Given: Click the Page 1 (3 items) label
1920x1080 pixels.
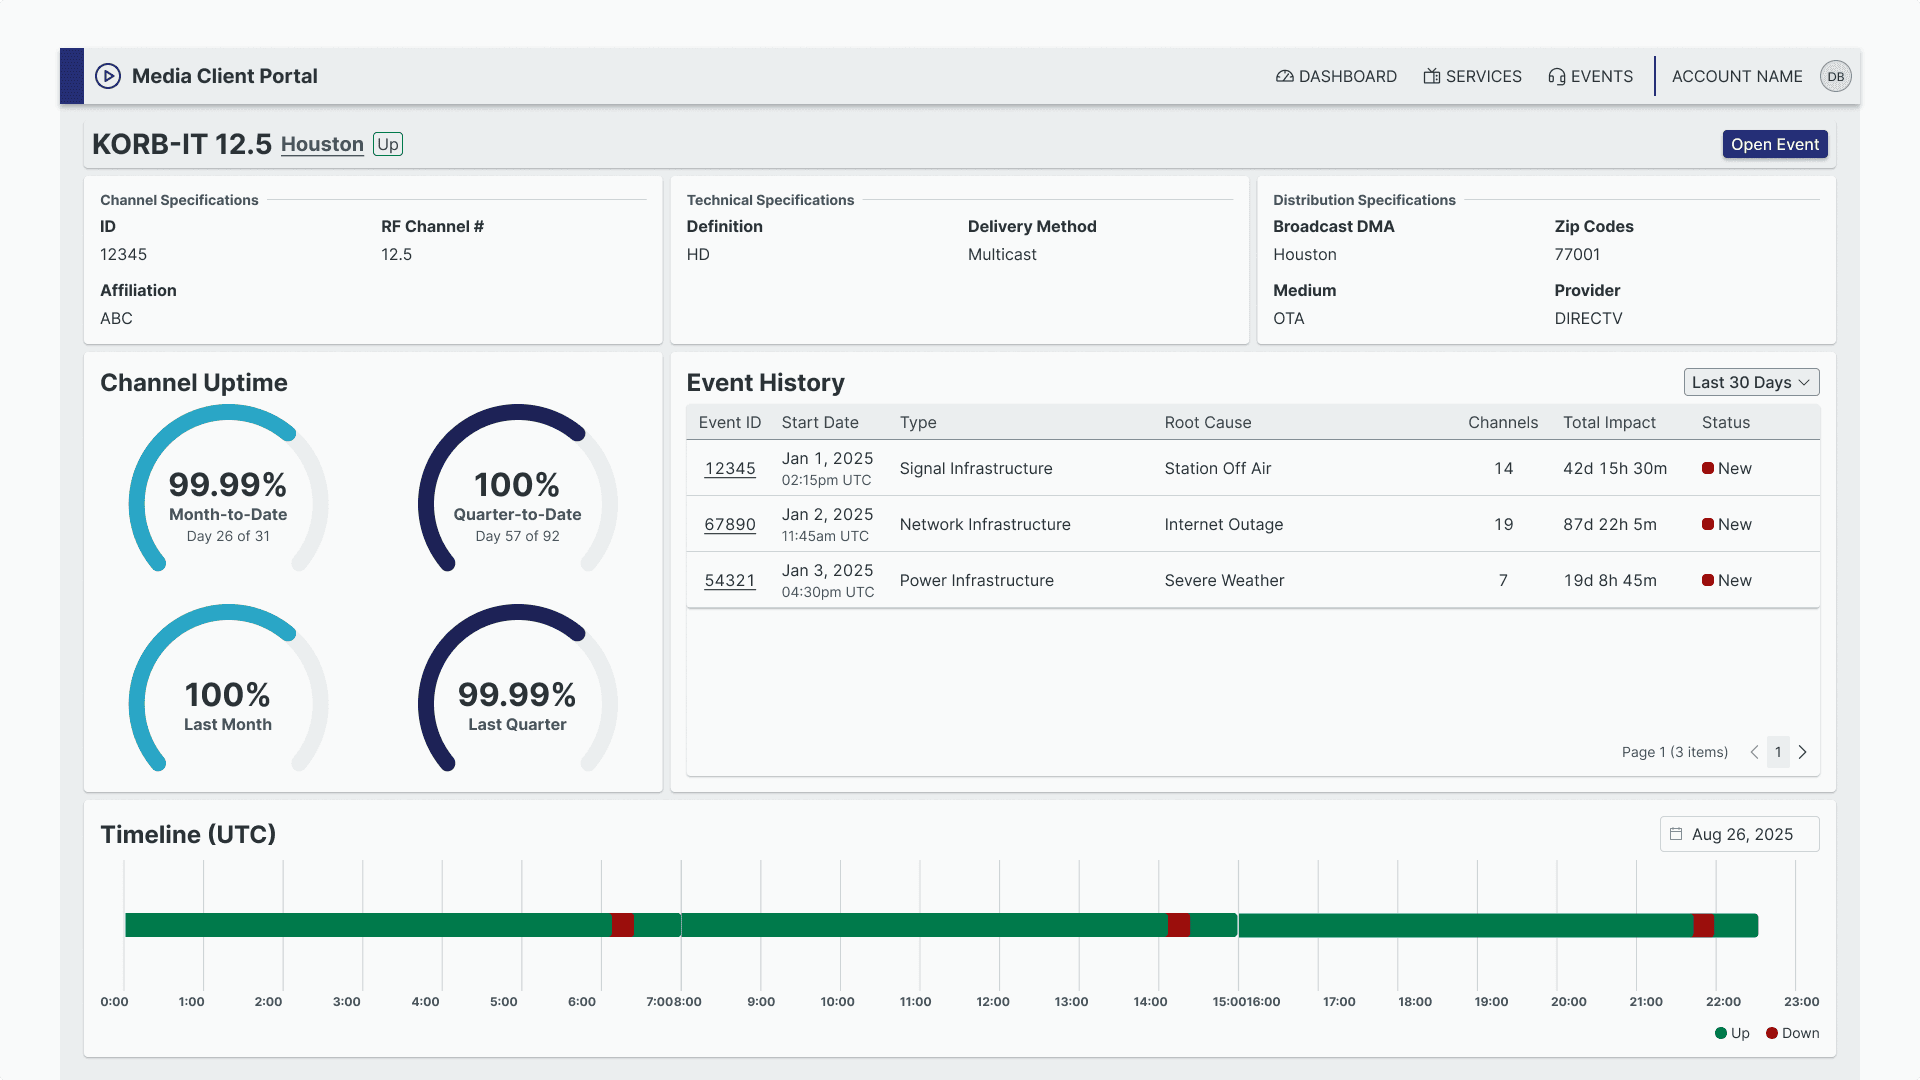Looking at the screenshot, I should click(1675, 752).
